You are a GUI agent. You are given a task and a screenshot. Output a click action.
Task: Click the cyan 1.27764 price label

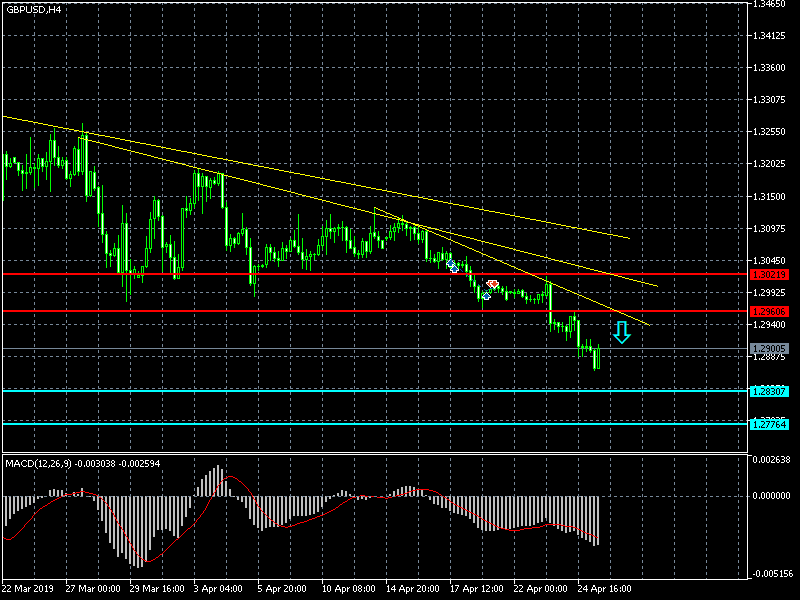[x=769, y=425]
